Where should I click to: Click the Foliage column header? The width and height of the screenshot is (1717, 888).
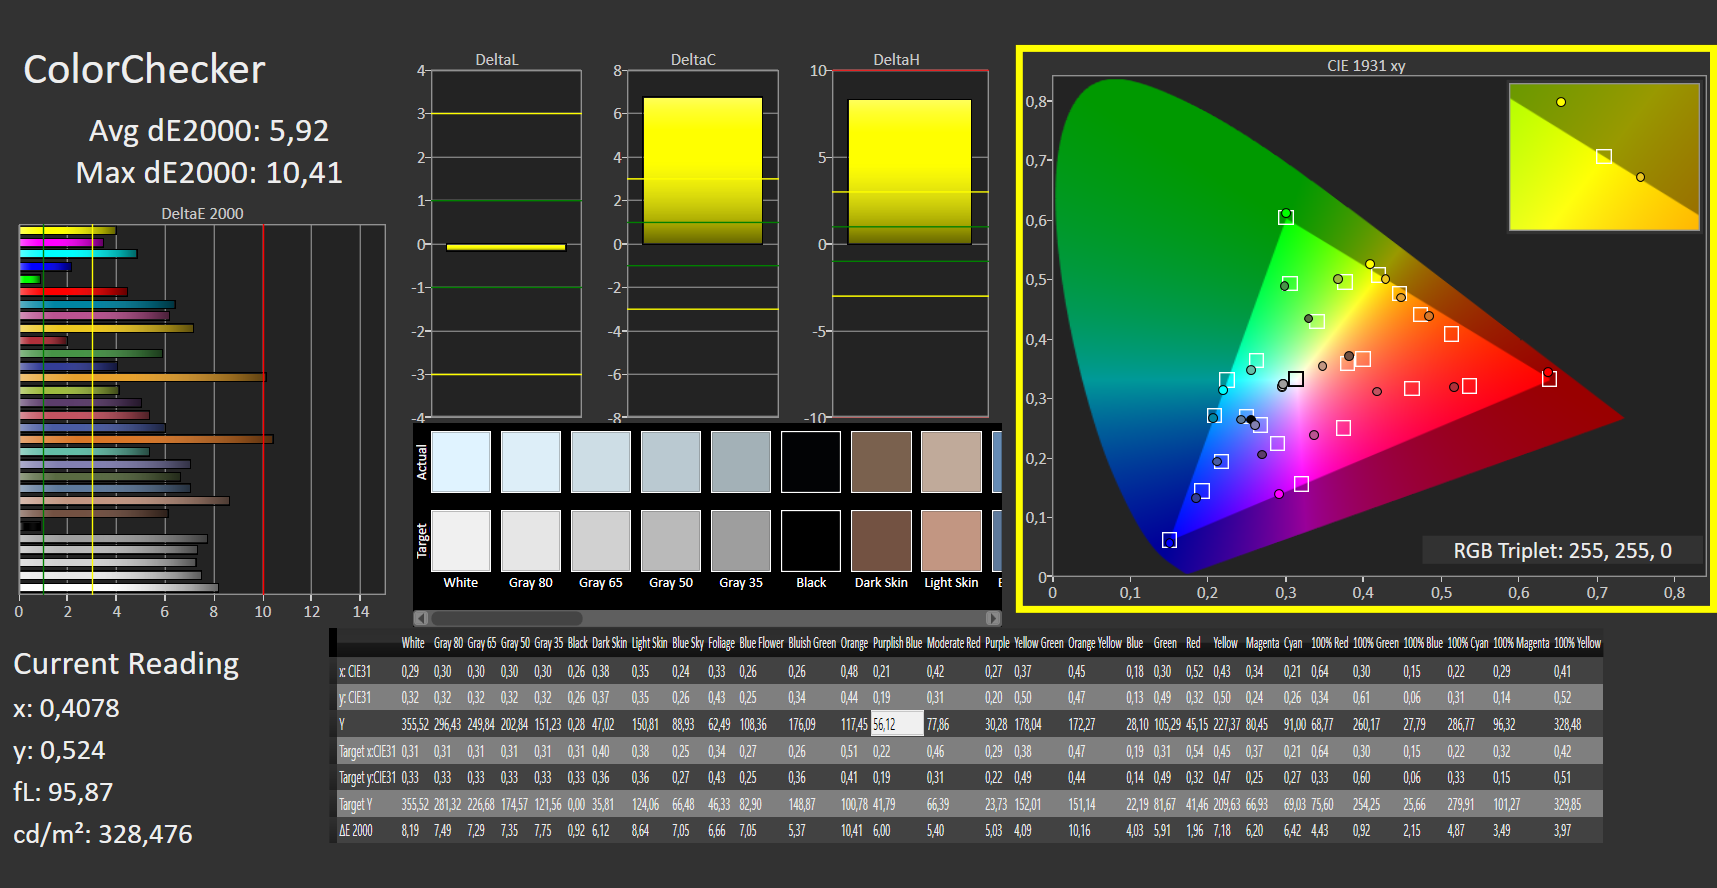click(x=721, y=643)
